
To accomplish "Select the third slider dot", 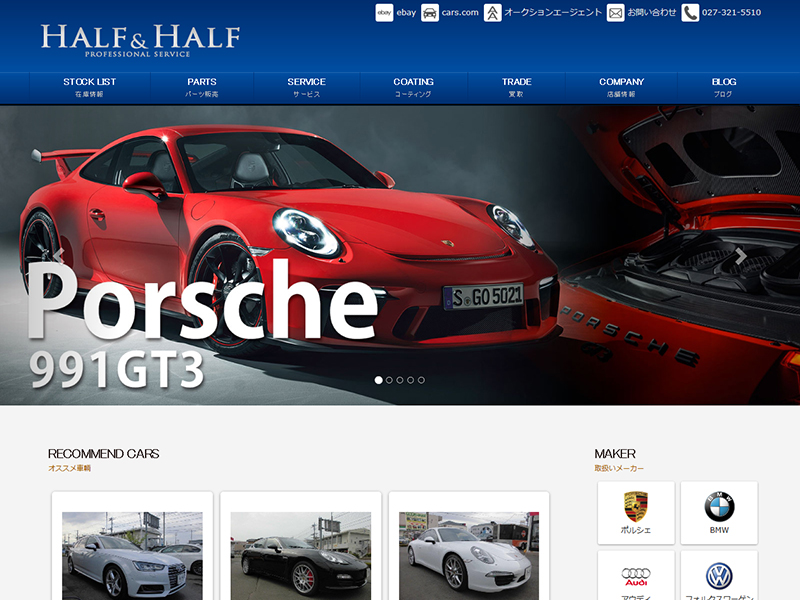I will (x=400, y=380).
